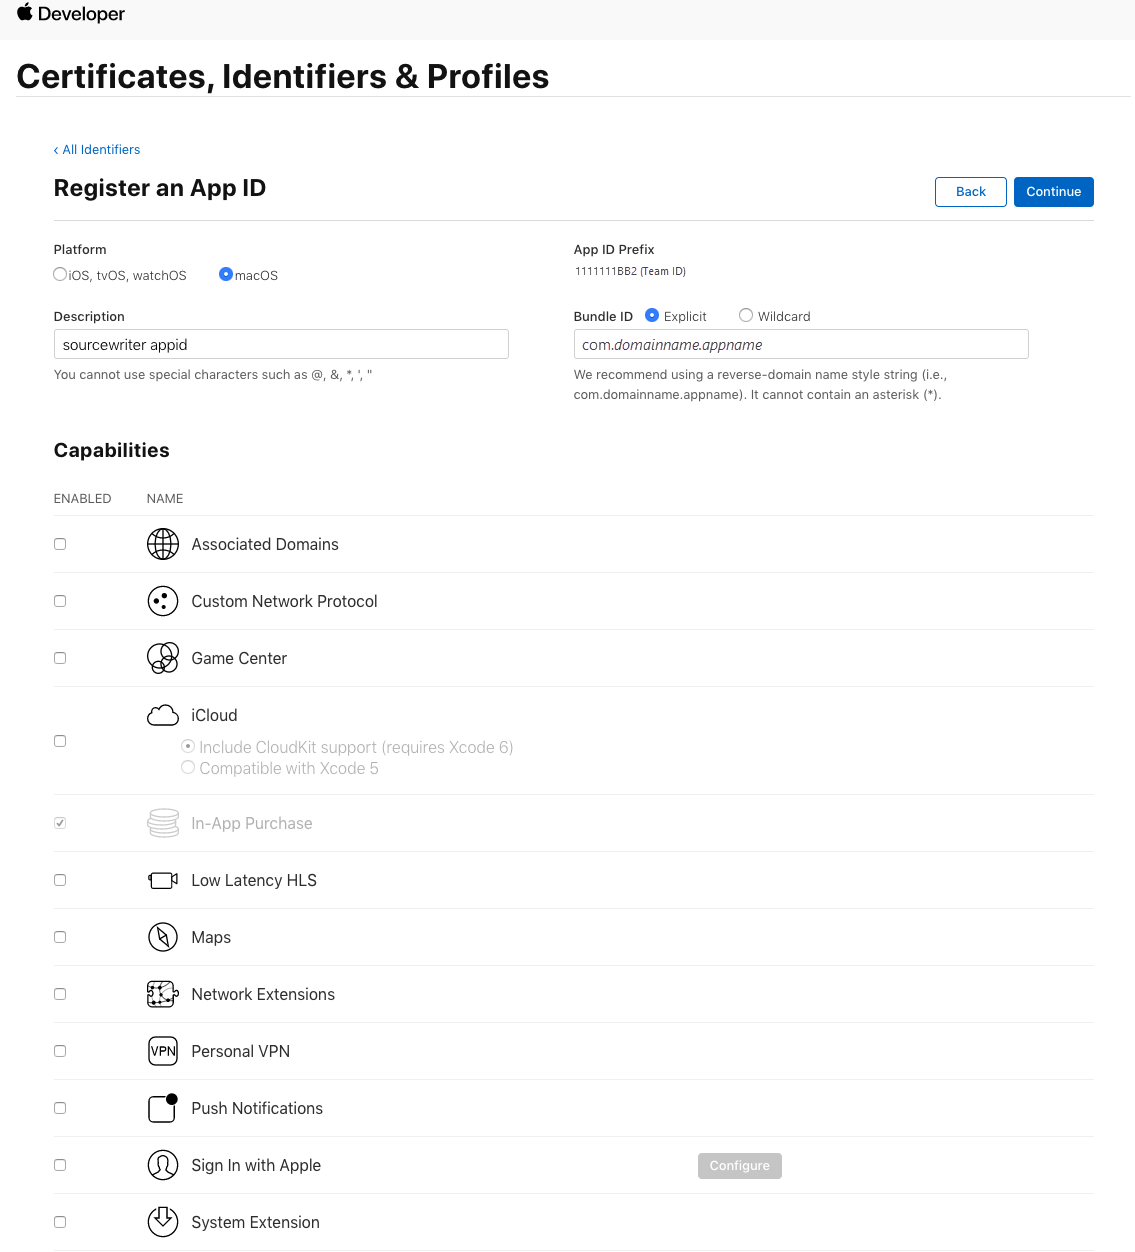Click the Low Latency HLS camera icon
1135x1252 pixels.
click(163, 880)
